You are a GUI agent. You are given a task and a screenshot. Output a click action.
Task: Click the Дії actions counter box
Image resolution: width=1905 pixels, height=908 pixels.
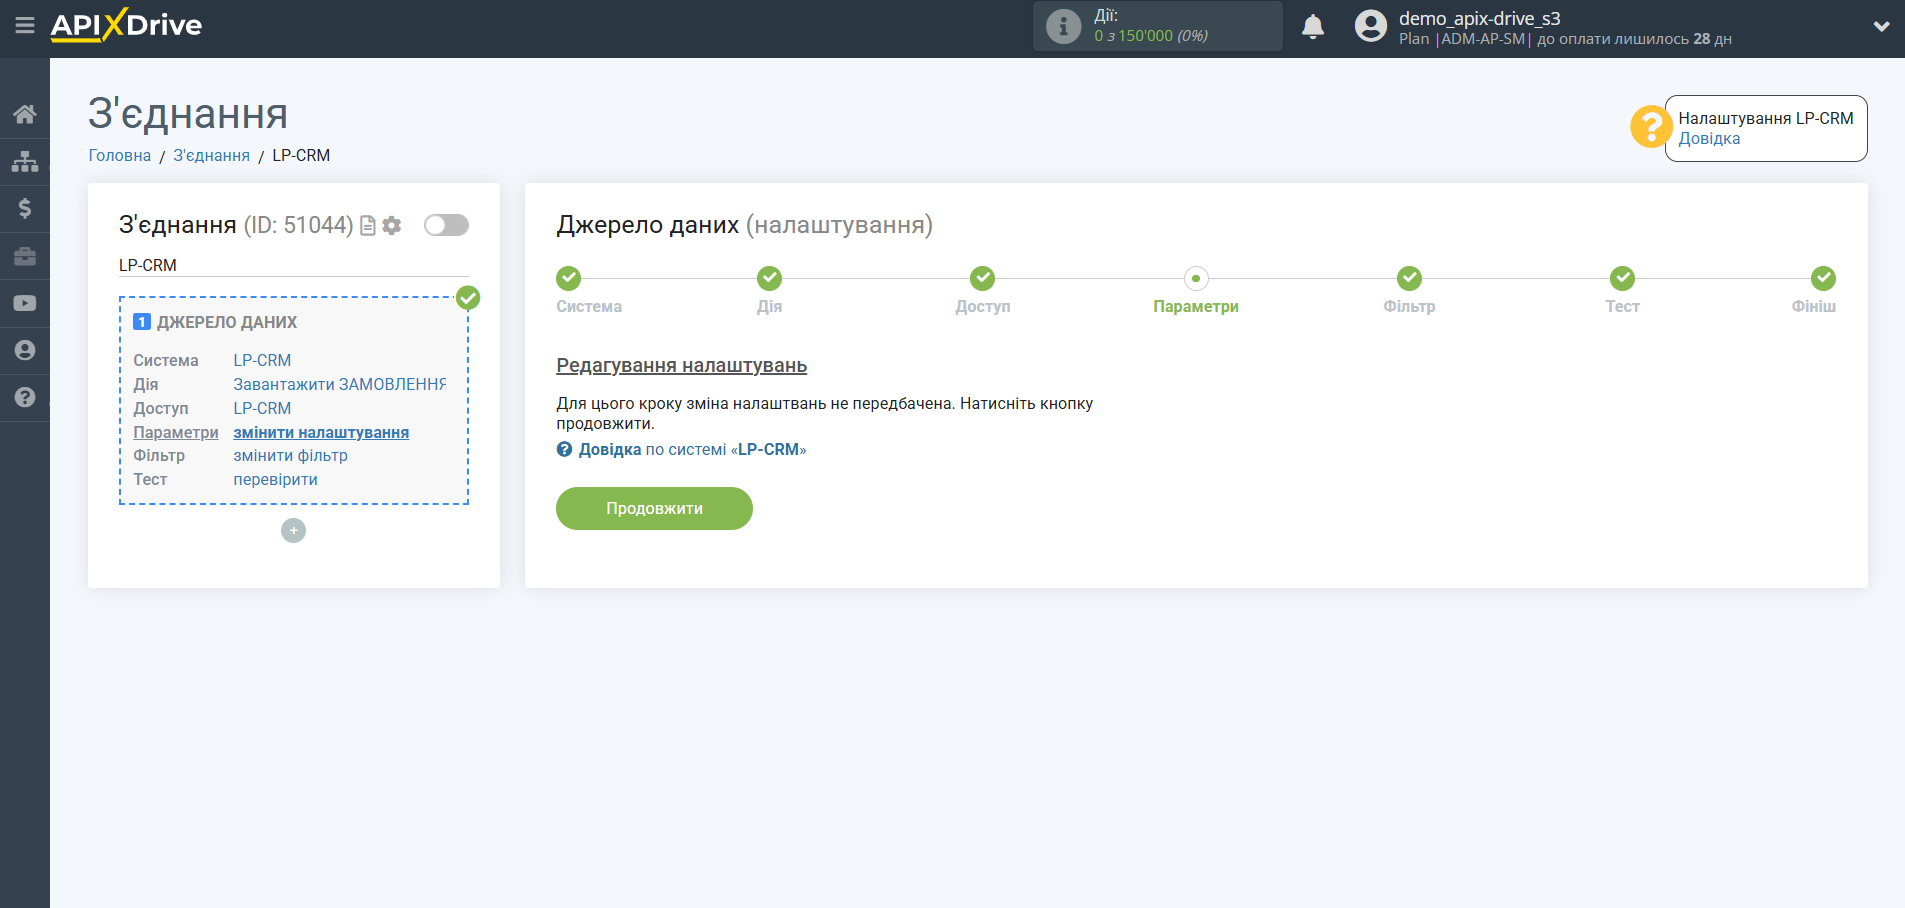1157,26
